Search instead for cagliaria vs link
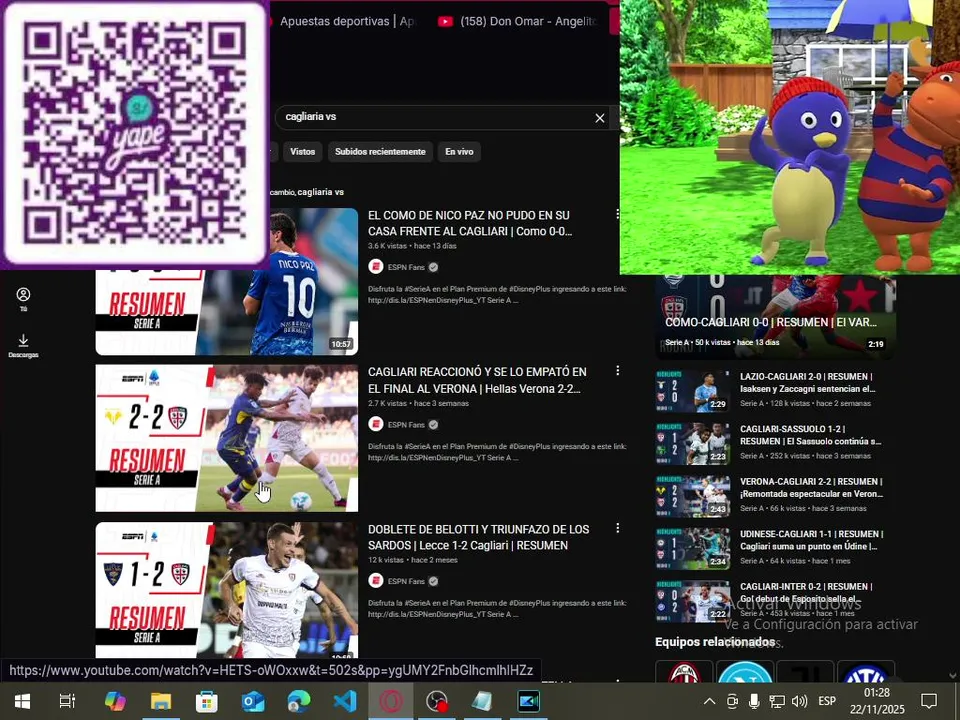960x720 pixels. coord(321,192)
